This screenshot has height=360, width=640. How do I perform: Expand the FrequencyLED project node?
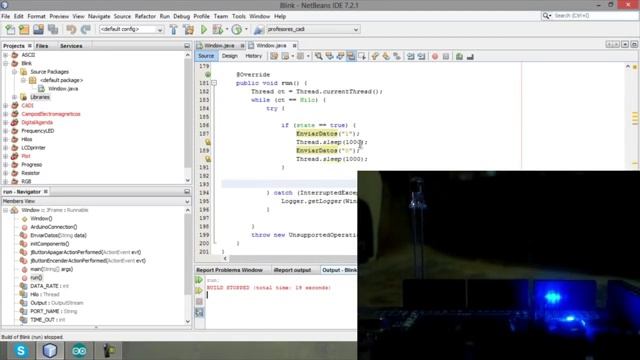click(6, 131)
